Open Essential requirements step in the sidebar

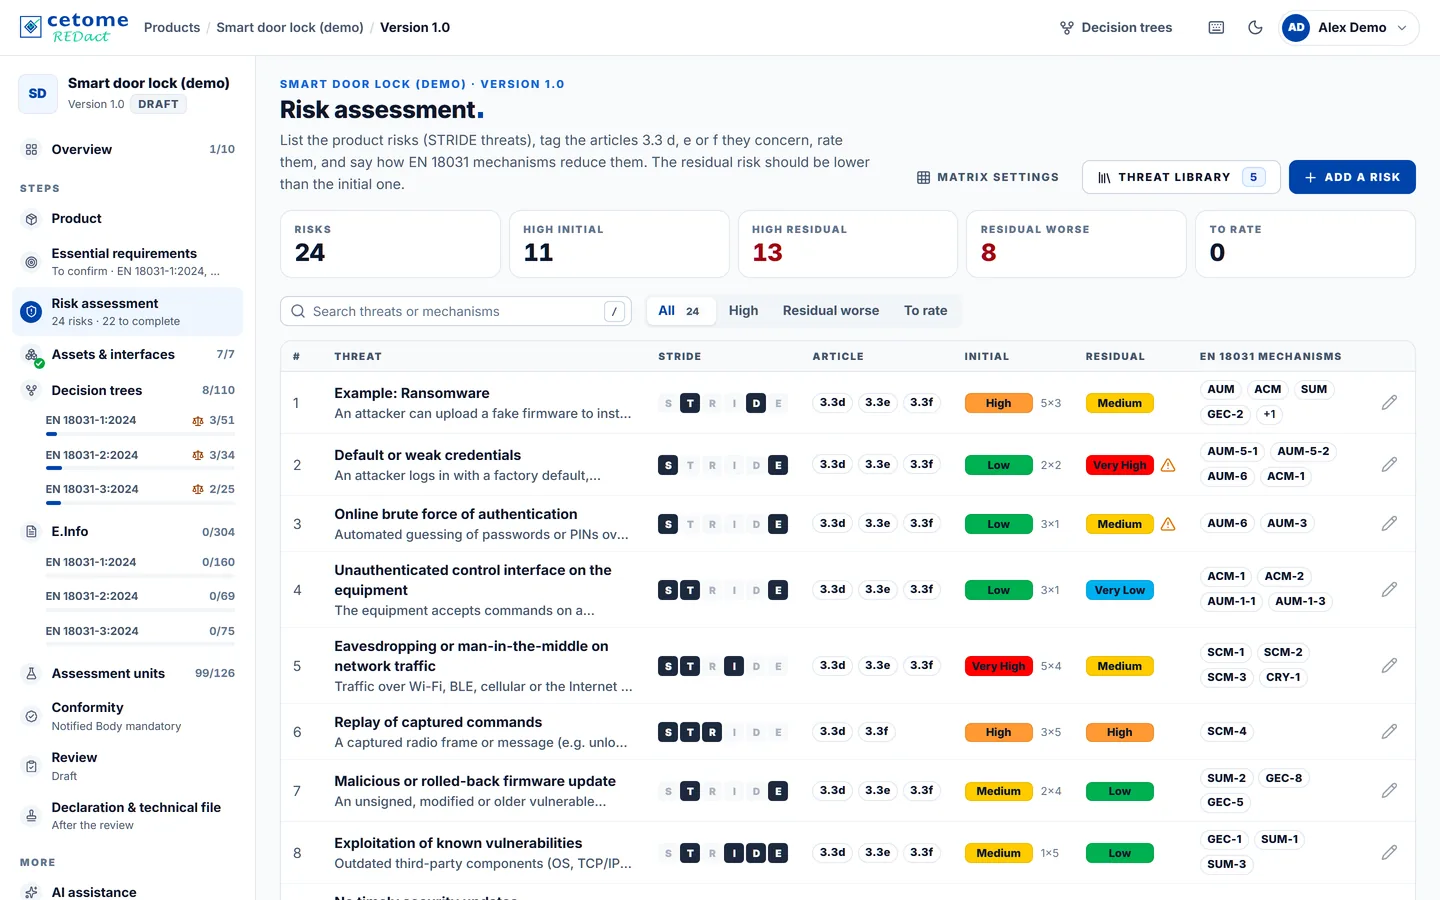(x=128, y=262)
